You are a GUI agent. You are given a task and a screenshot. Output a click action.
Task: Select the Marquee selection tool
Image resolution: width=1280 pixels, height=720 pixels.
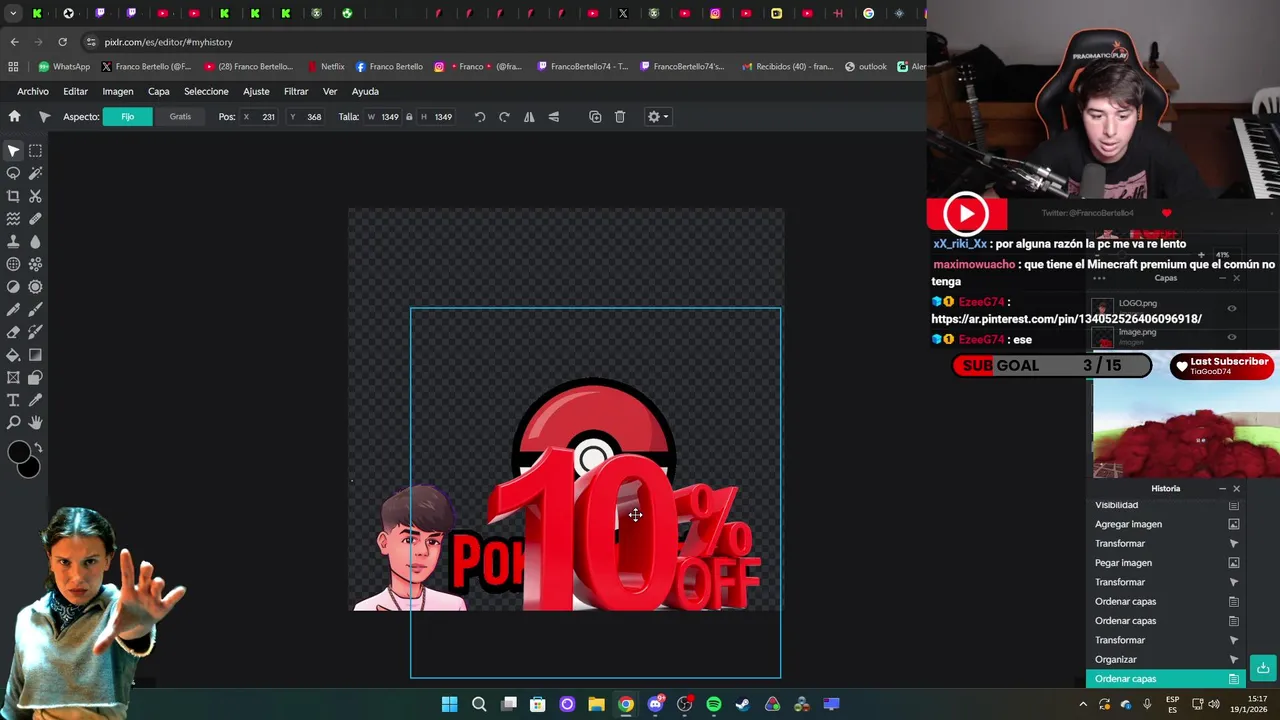35,151
